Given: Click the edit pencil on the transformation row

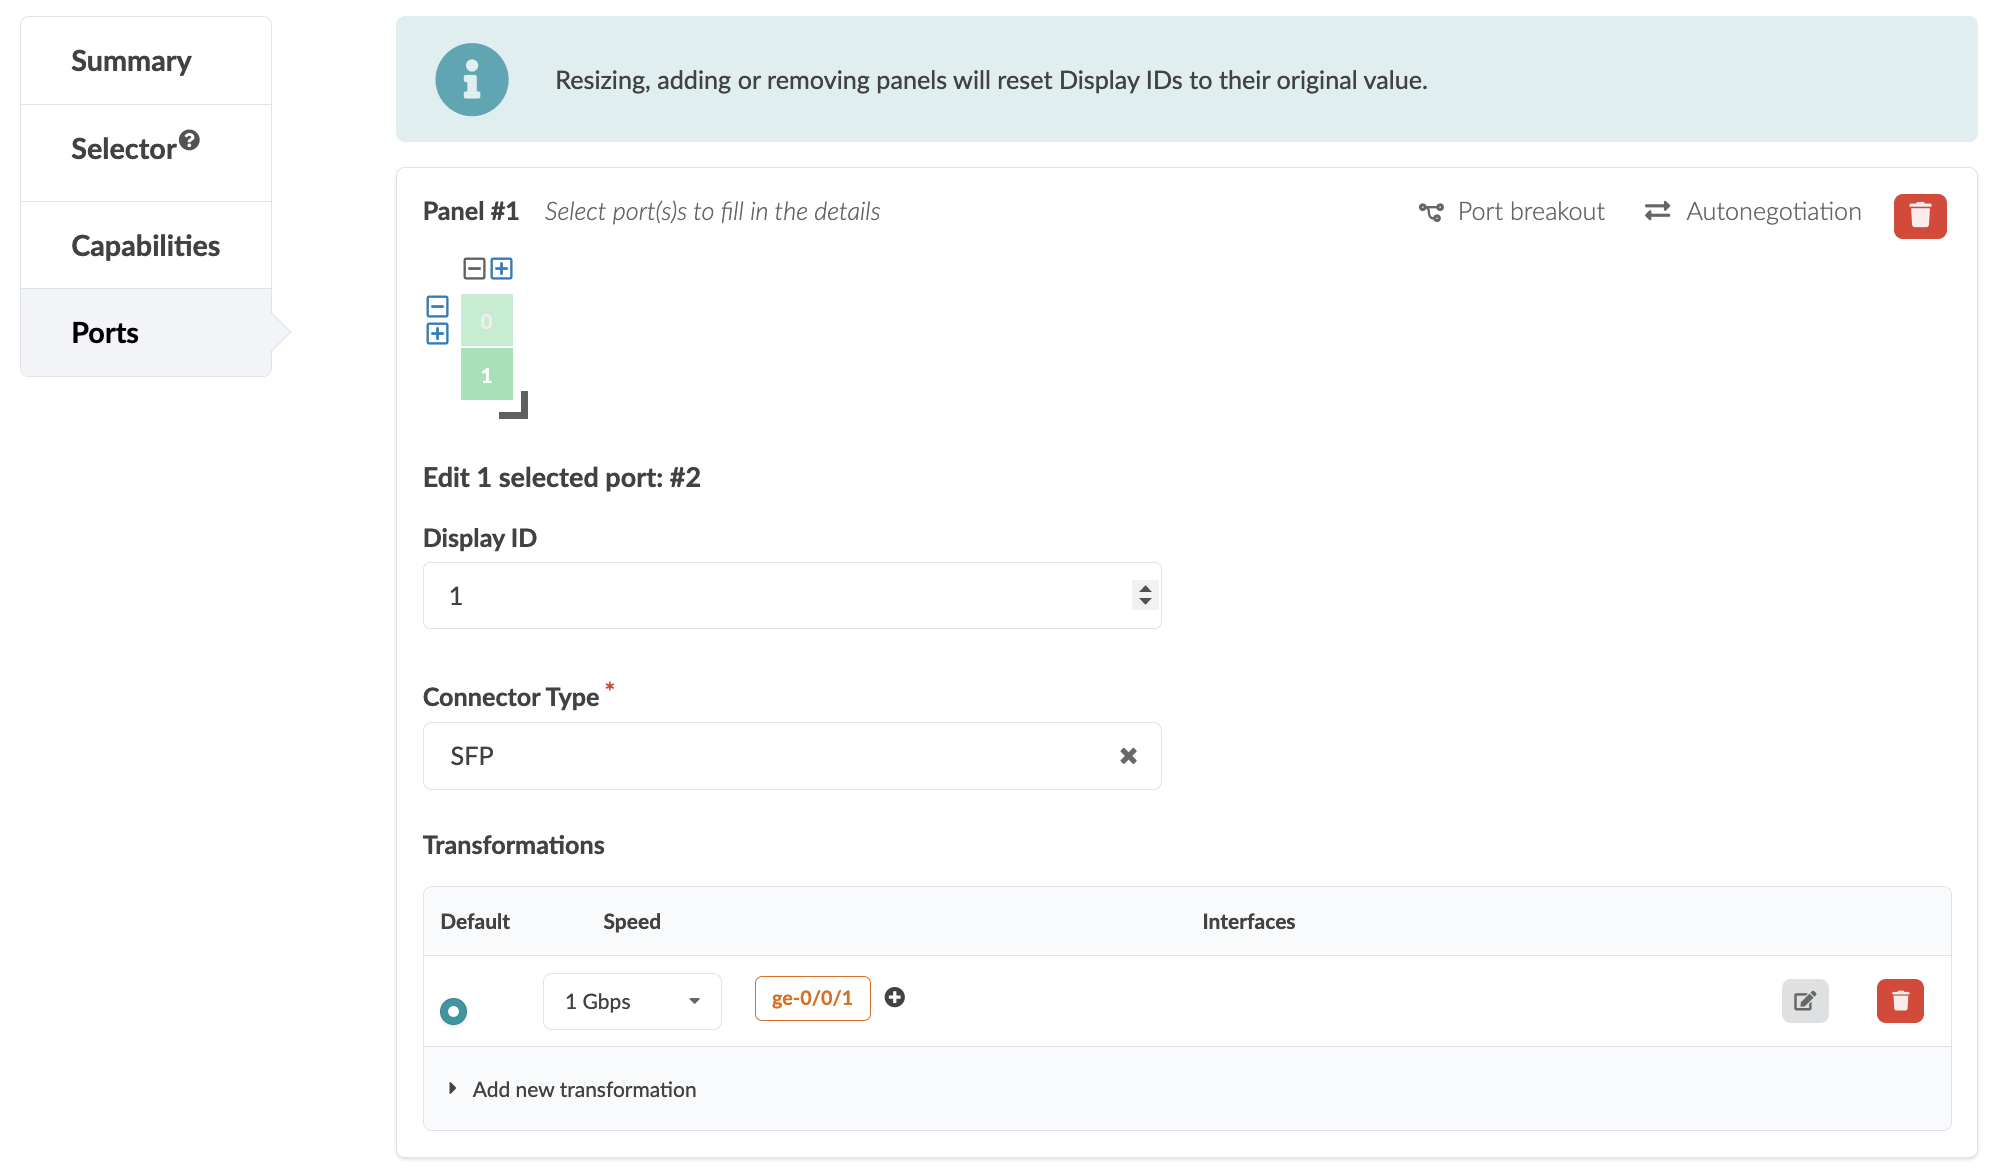Looking at the screenshot, I should coord(1804,1000).
